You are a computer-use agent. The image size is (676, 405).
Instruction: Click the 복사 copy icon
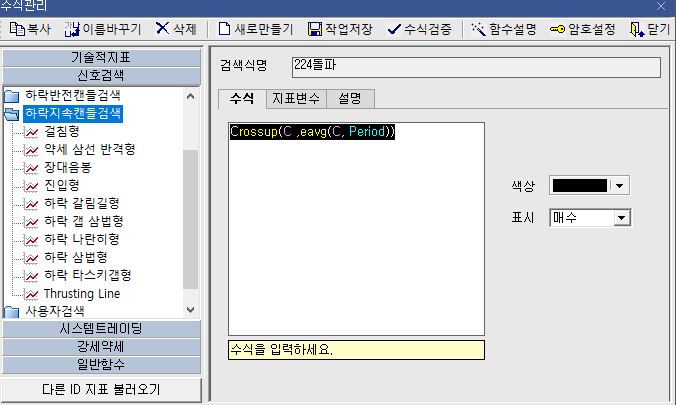[17, 29]
